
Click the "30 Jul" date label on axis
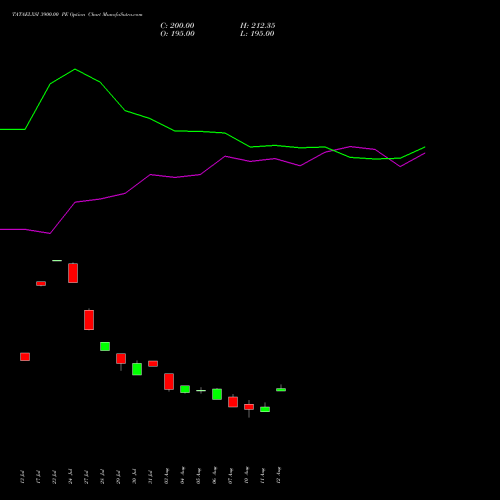(134, 477)
